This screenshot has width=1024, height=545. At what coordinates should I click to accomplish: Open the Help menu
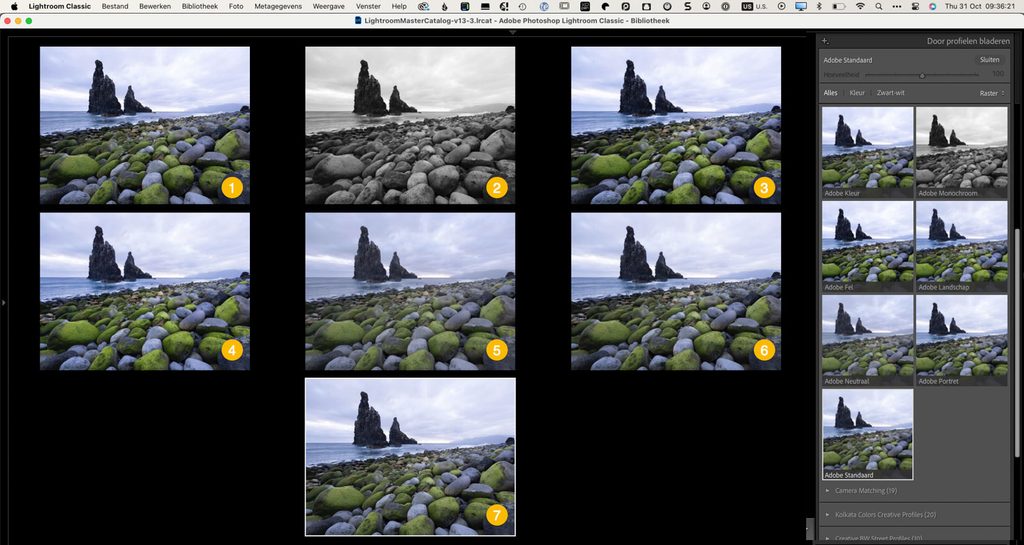coord(398,6)
